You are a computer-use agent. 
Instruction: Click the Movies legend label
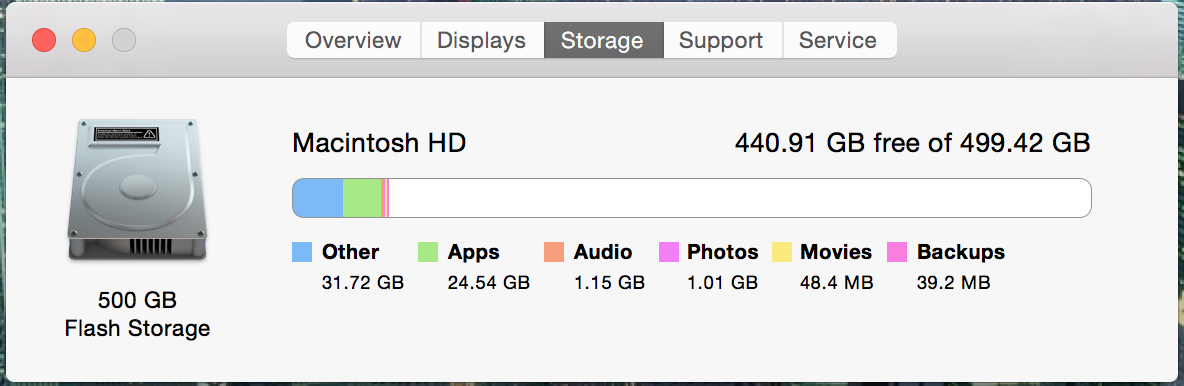pyautogui.click(x=836, y=252)
